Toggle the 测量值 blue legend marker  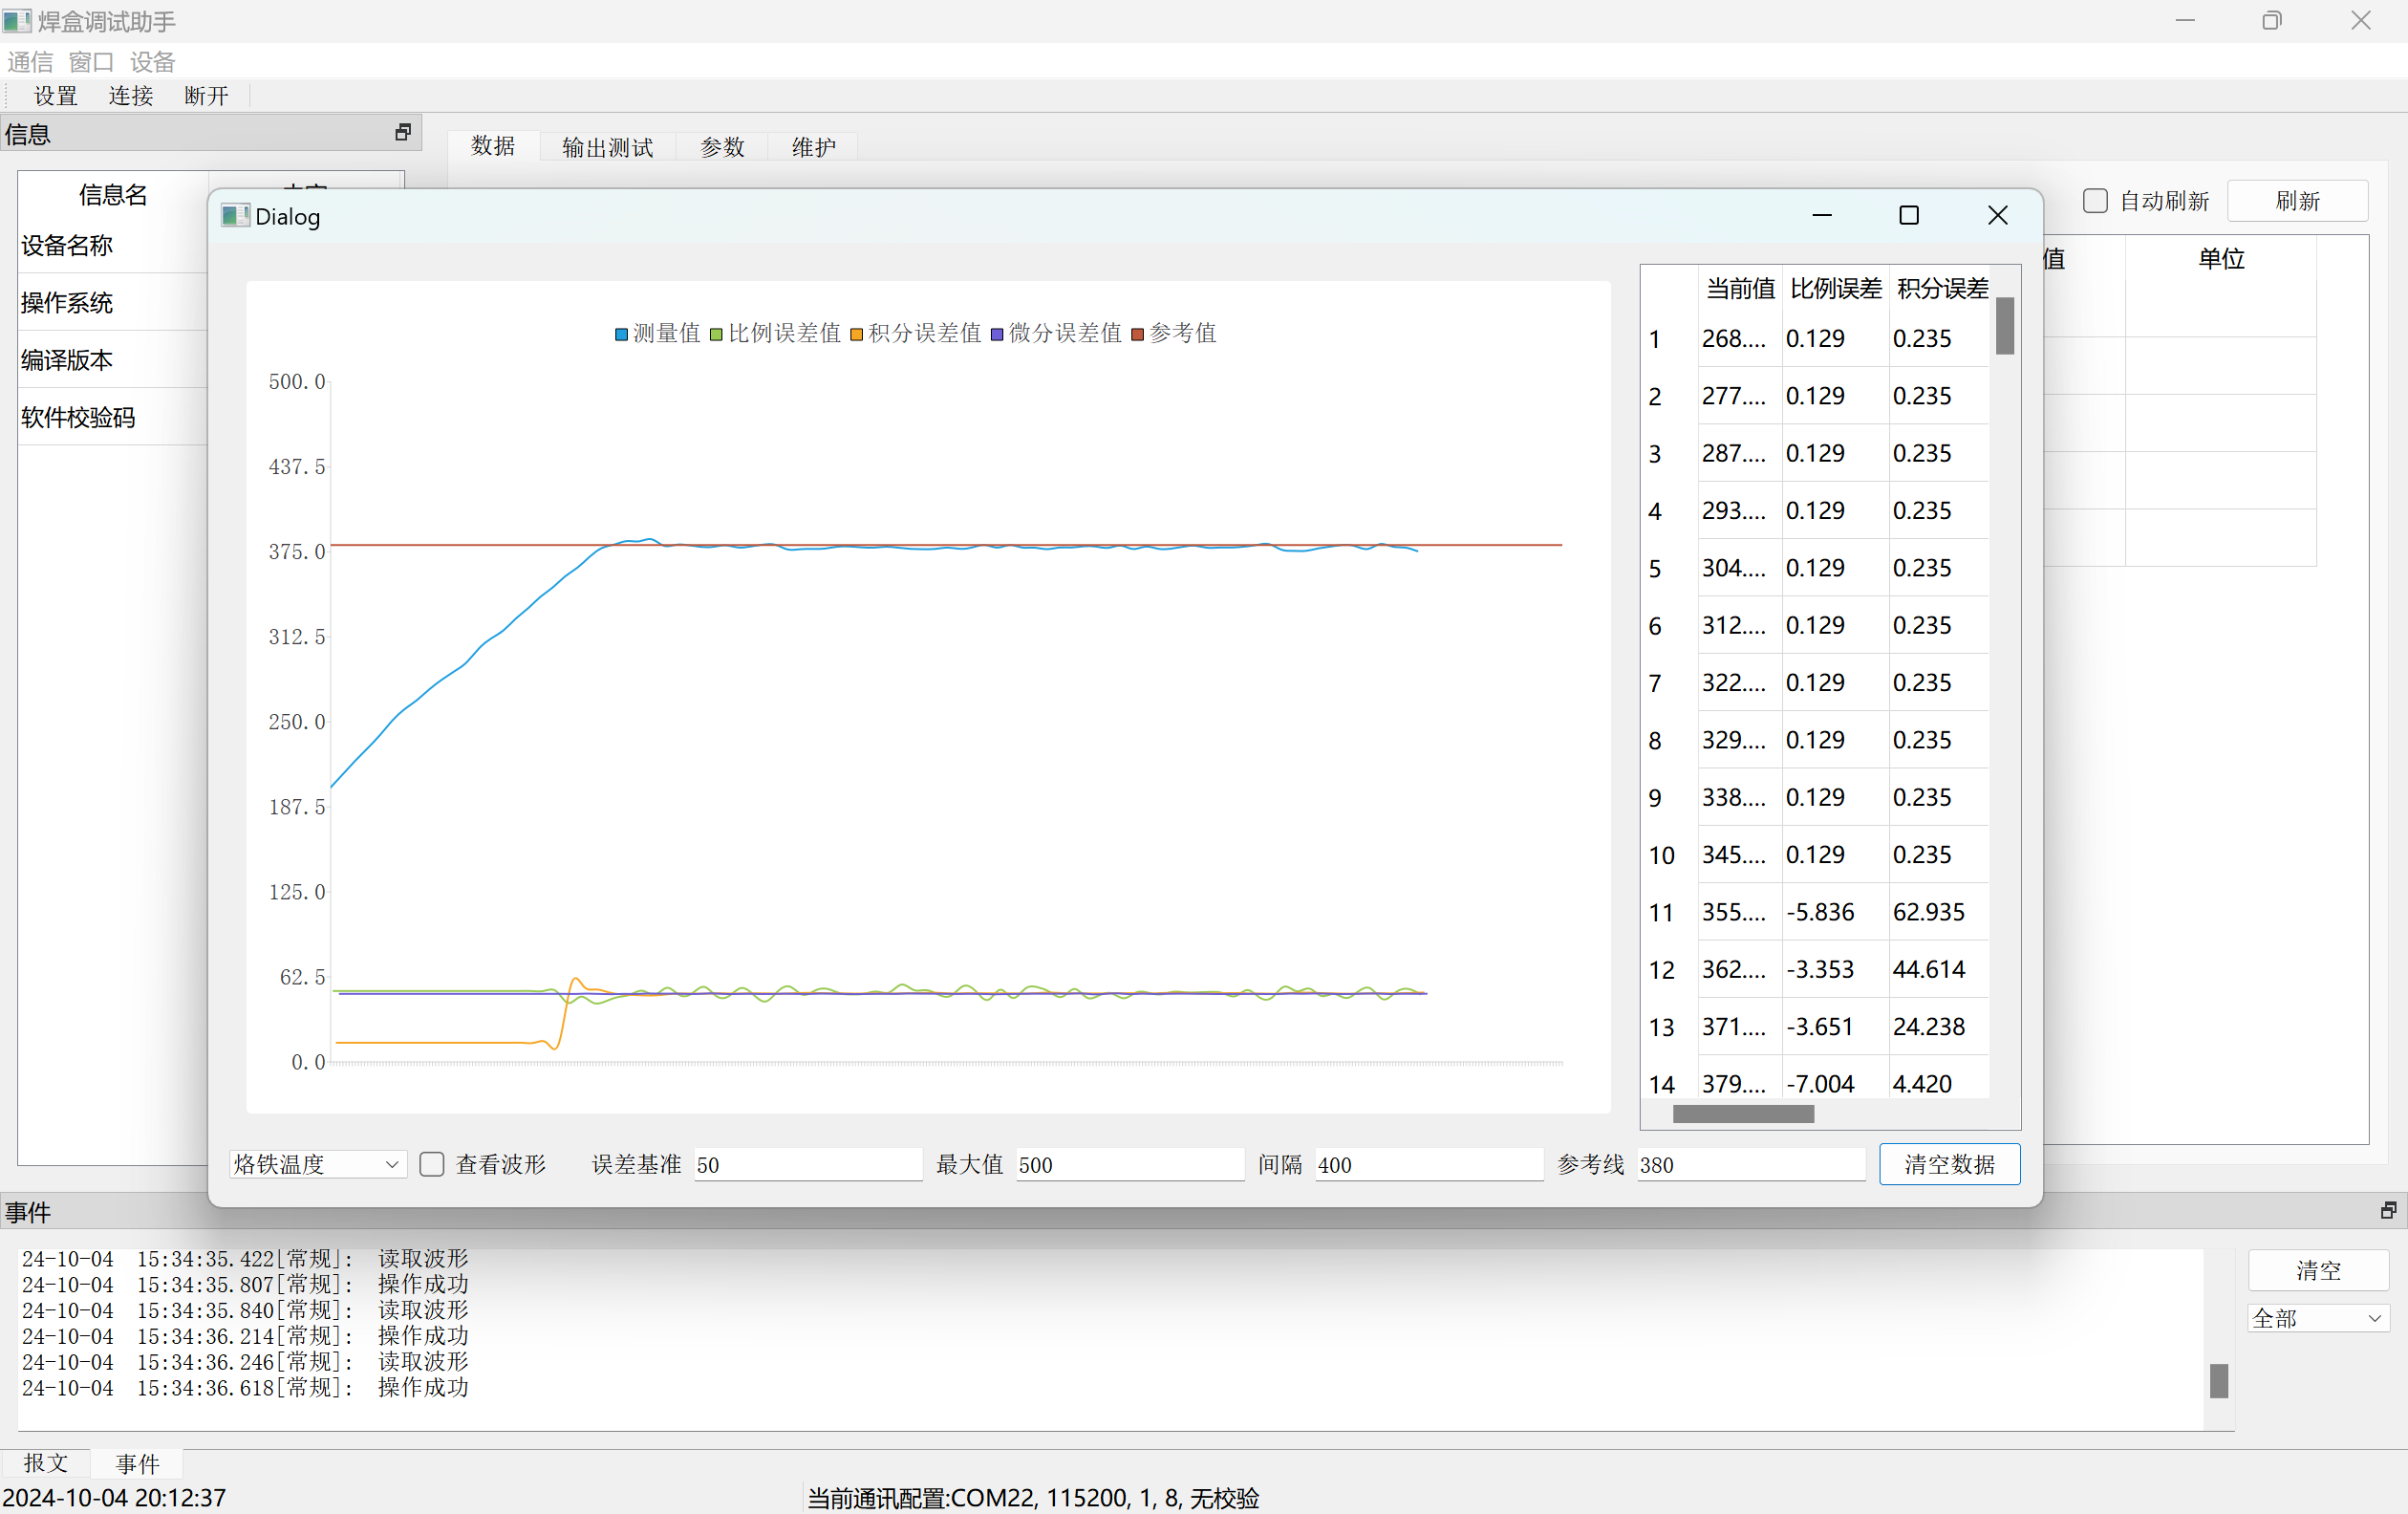pyautogui.click(x=621, y=334)
